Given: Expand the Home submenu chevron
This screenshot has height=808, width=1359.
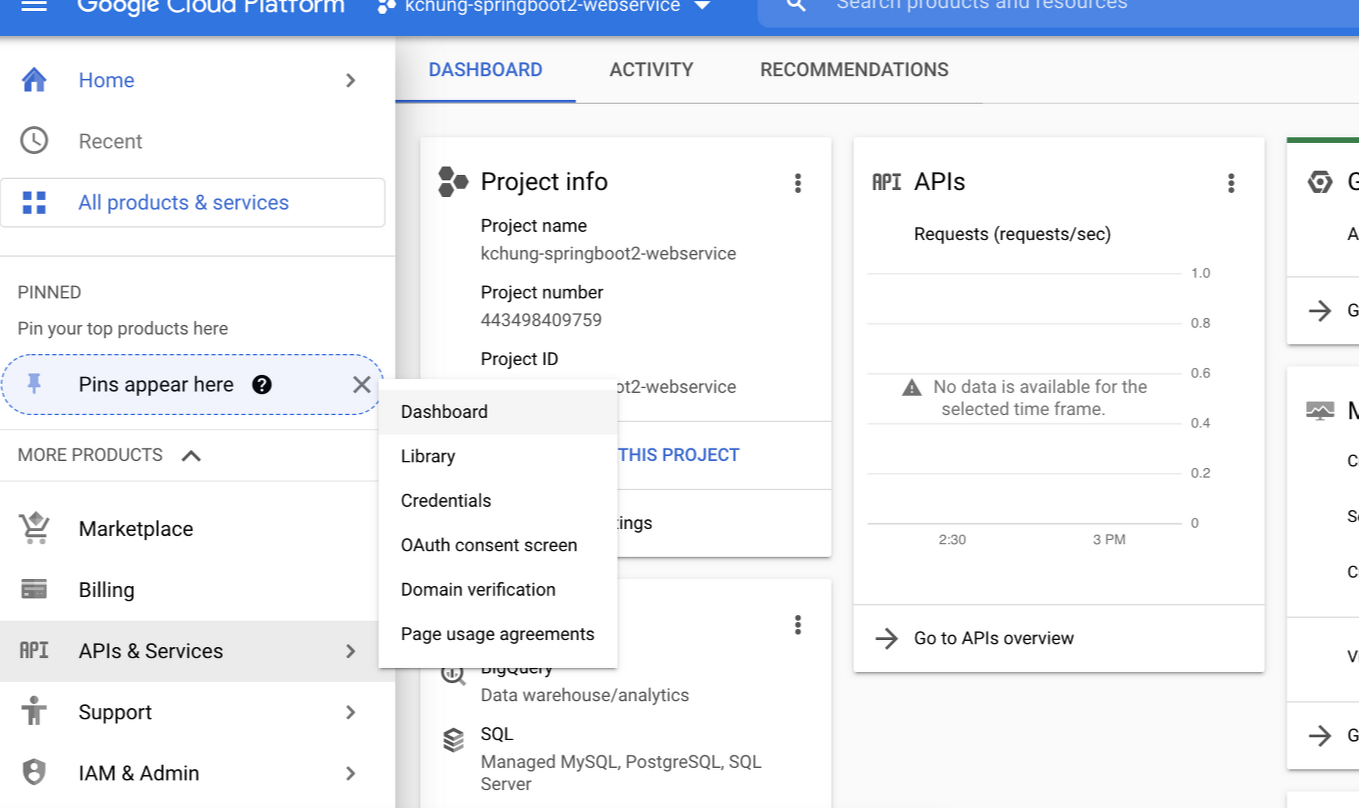Looking at the screenshot, I should tap(351, 80).
